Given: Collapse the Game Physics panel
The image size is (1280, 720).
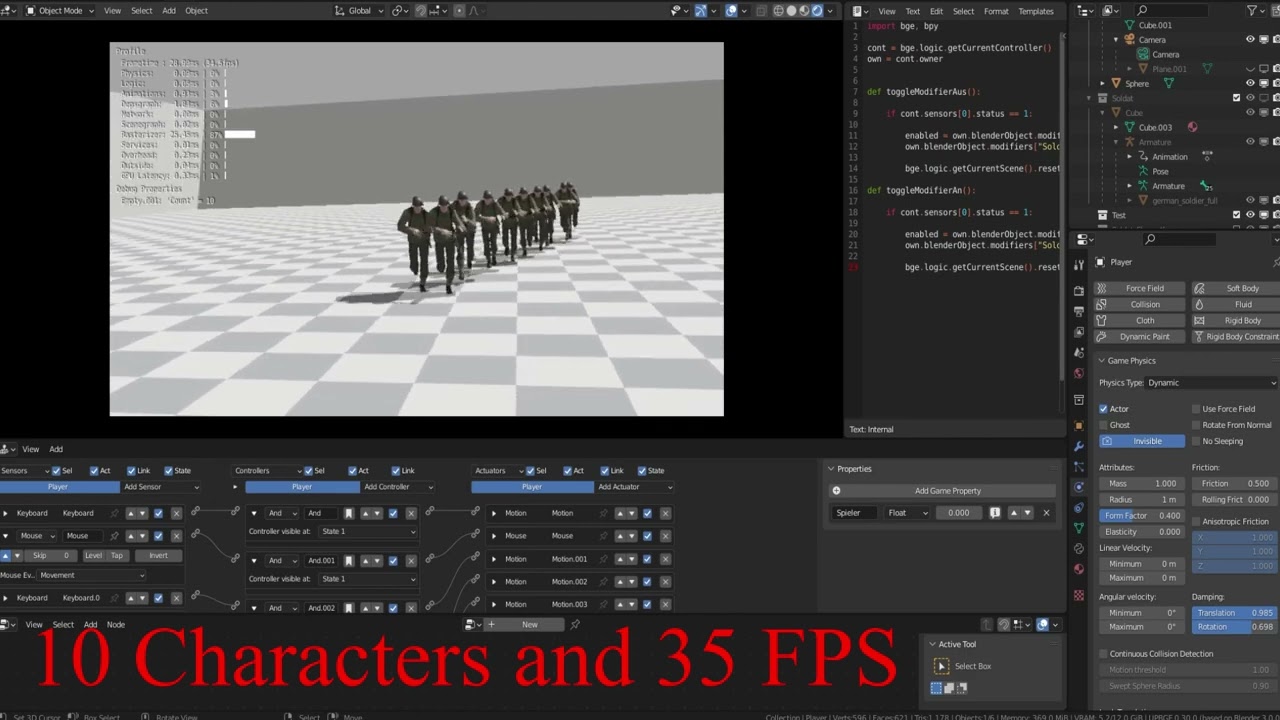Looking at the screenshot, I should (1102, 361).
